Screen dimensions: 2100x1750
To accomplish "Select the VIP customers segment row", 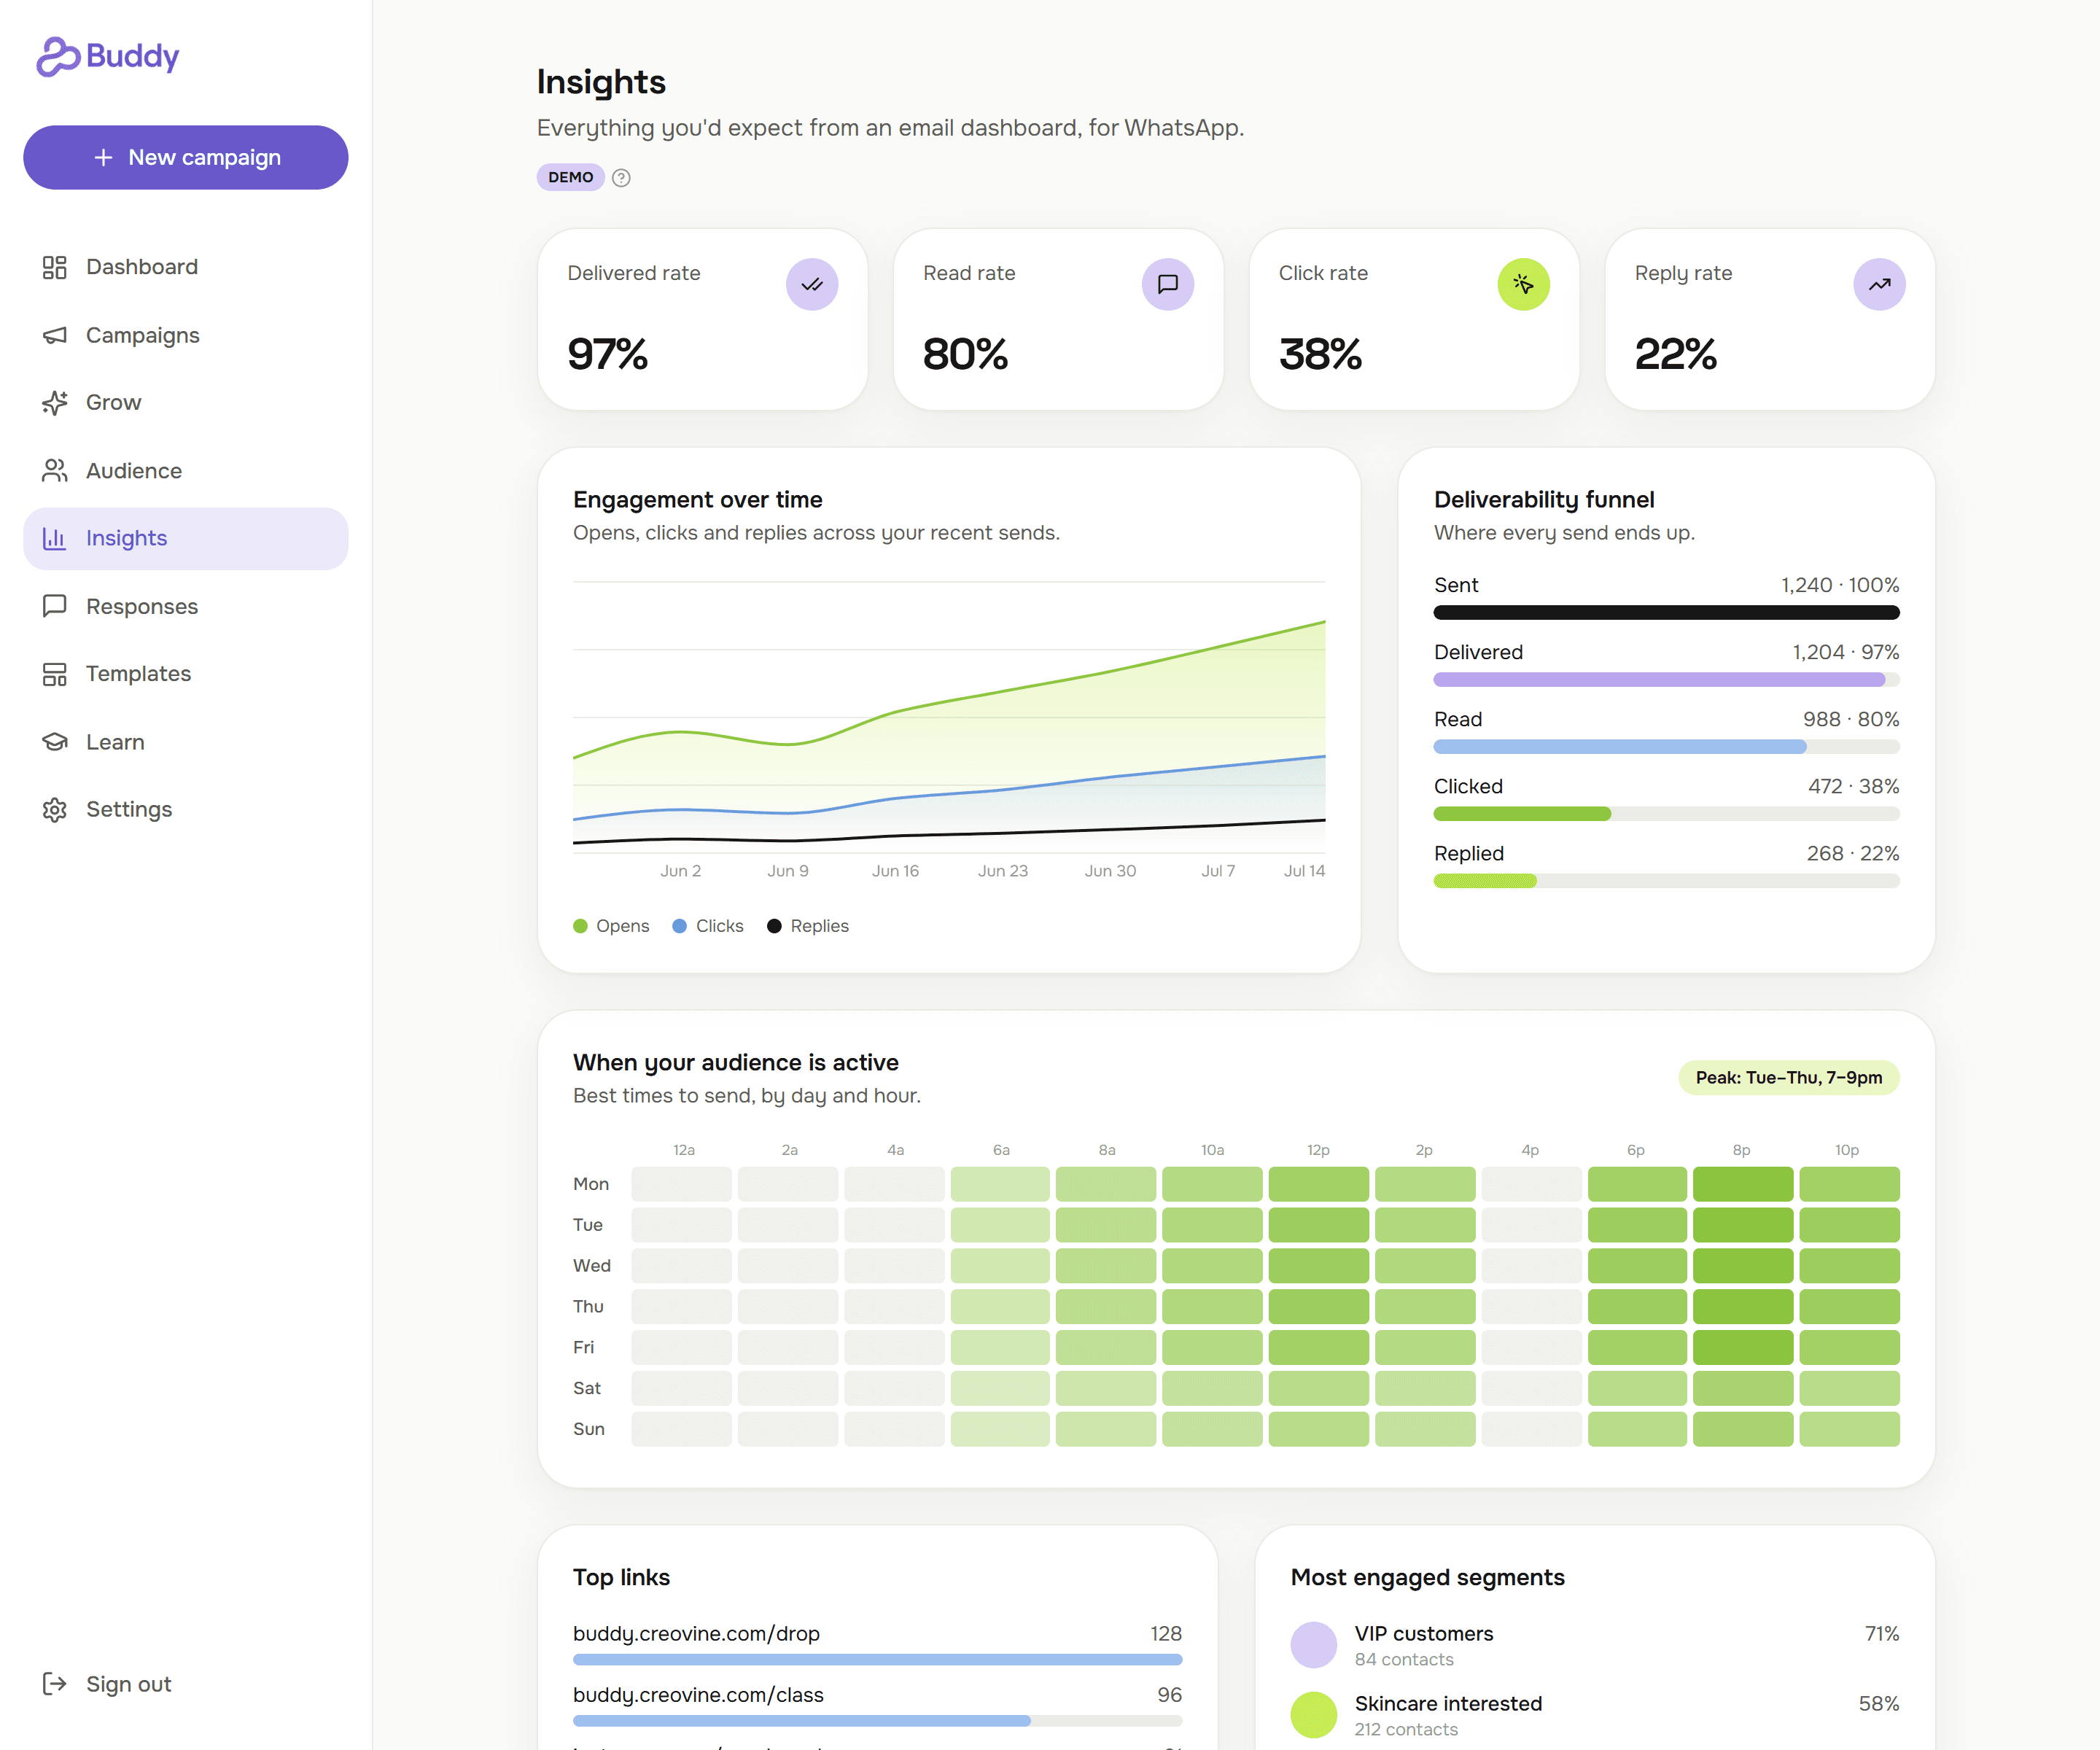I will click(x=1595, y=1645).
